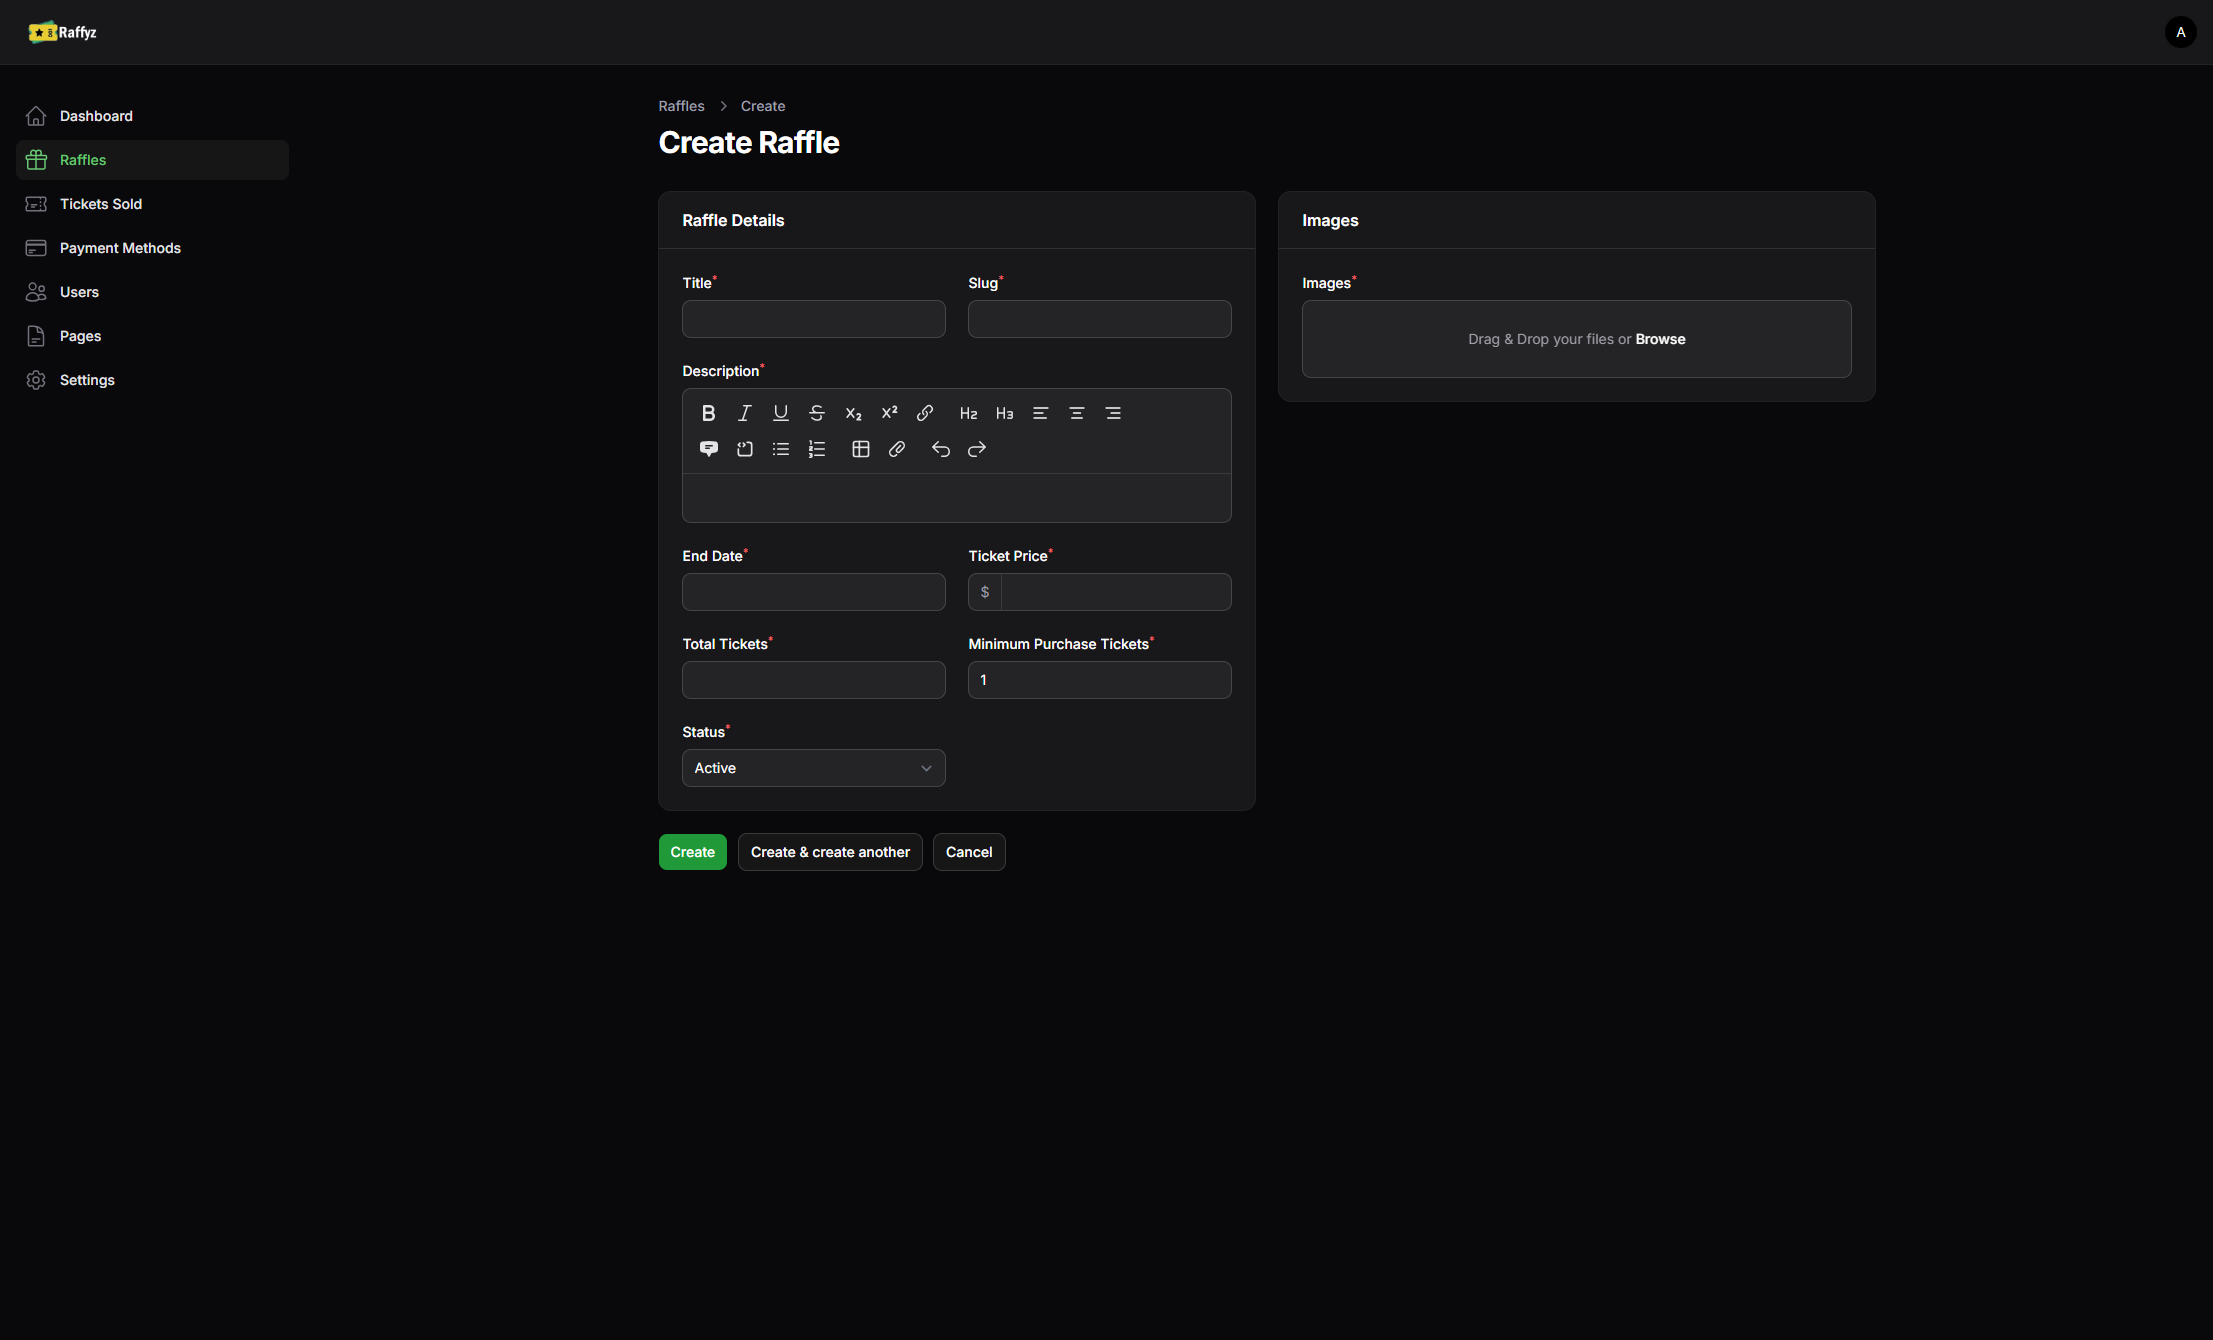Click the insert link icon
This screenshot has width=2213, height=1340.
[925, 413]
